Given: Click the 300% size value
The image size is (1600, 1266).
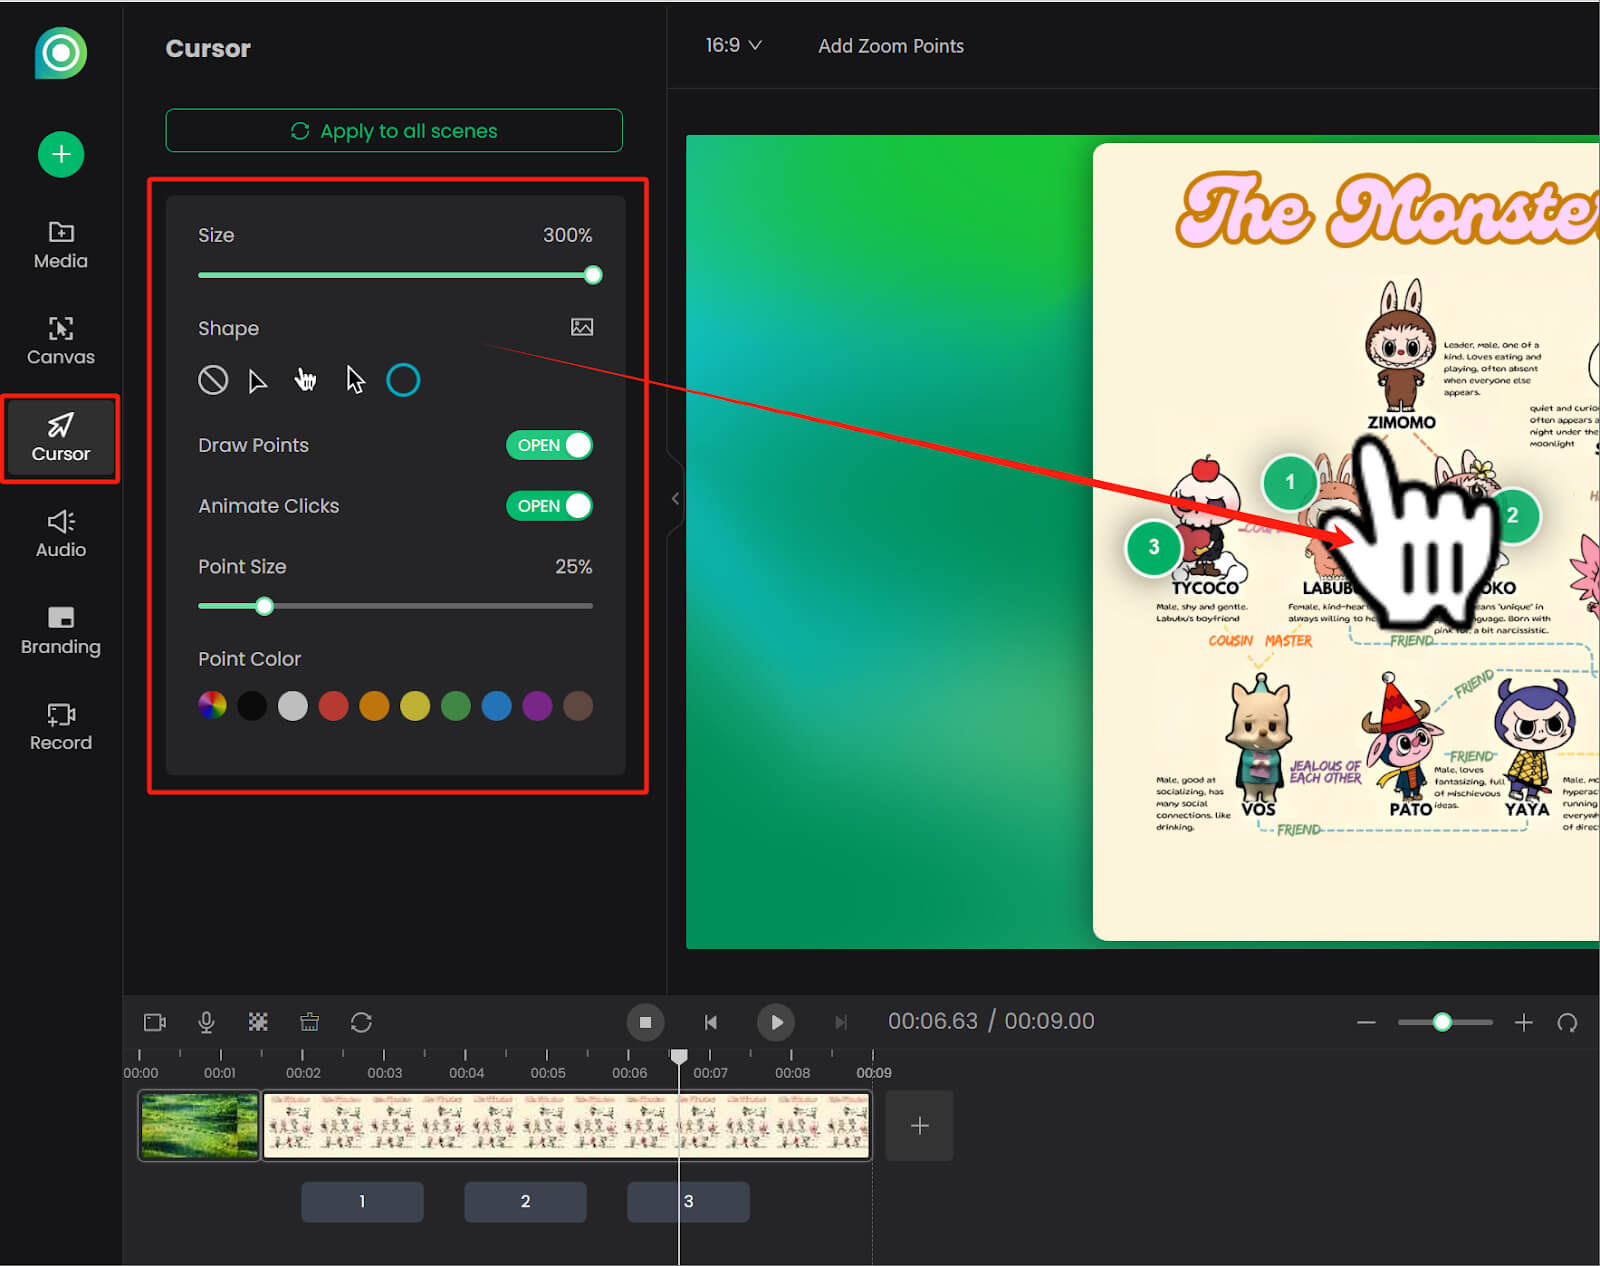Looking at the screenshot, I should coord(567,235).
